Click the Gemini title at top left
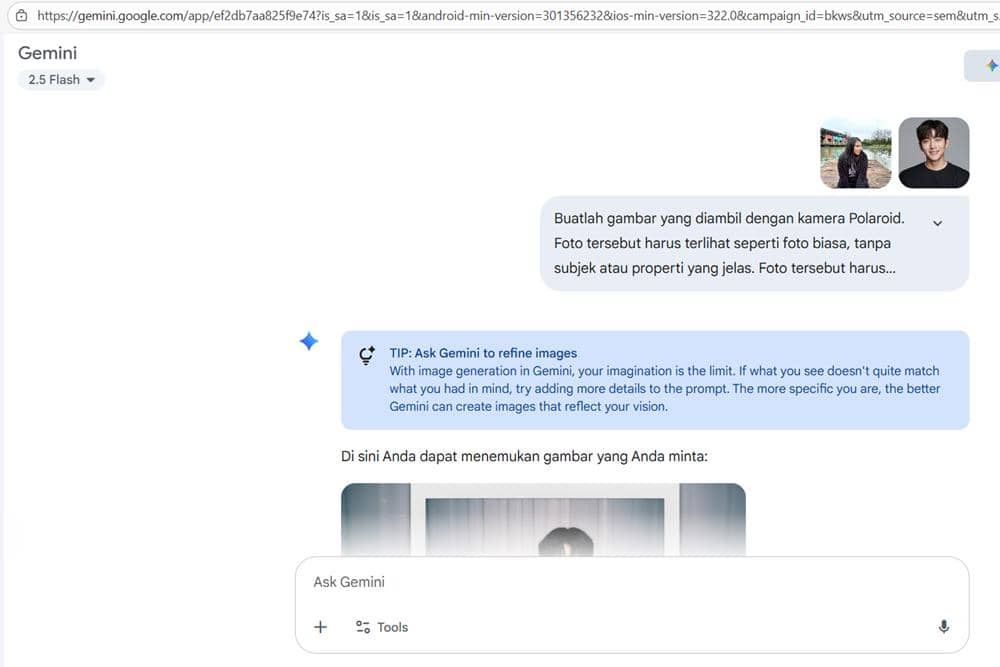Image resolution: width=1000 pixels, height=667 pixels. coord(47,53)
